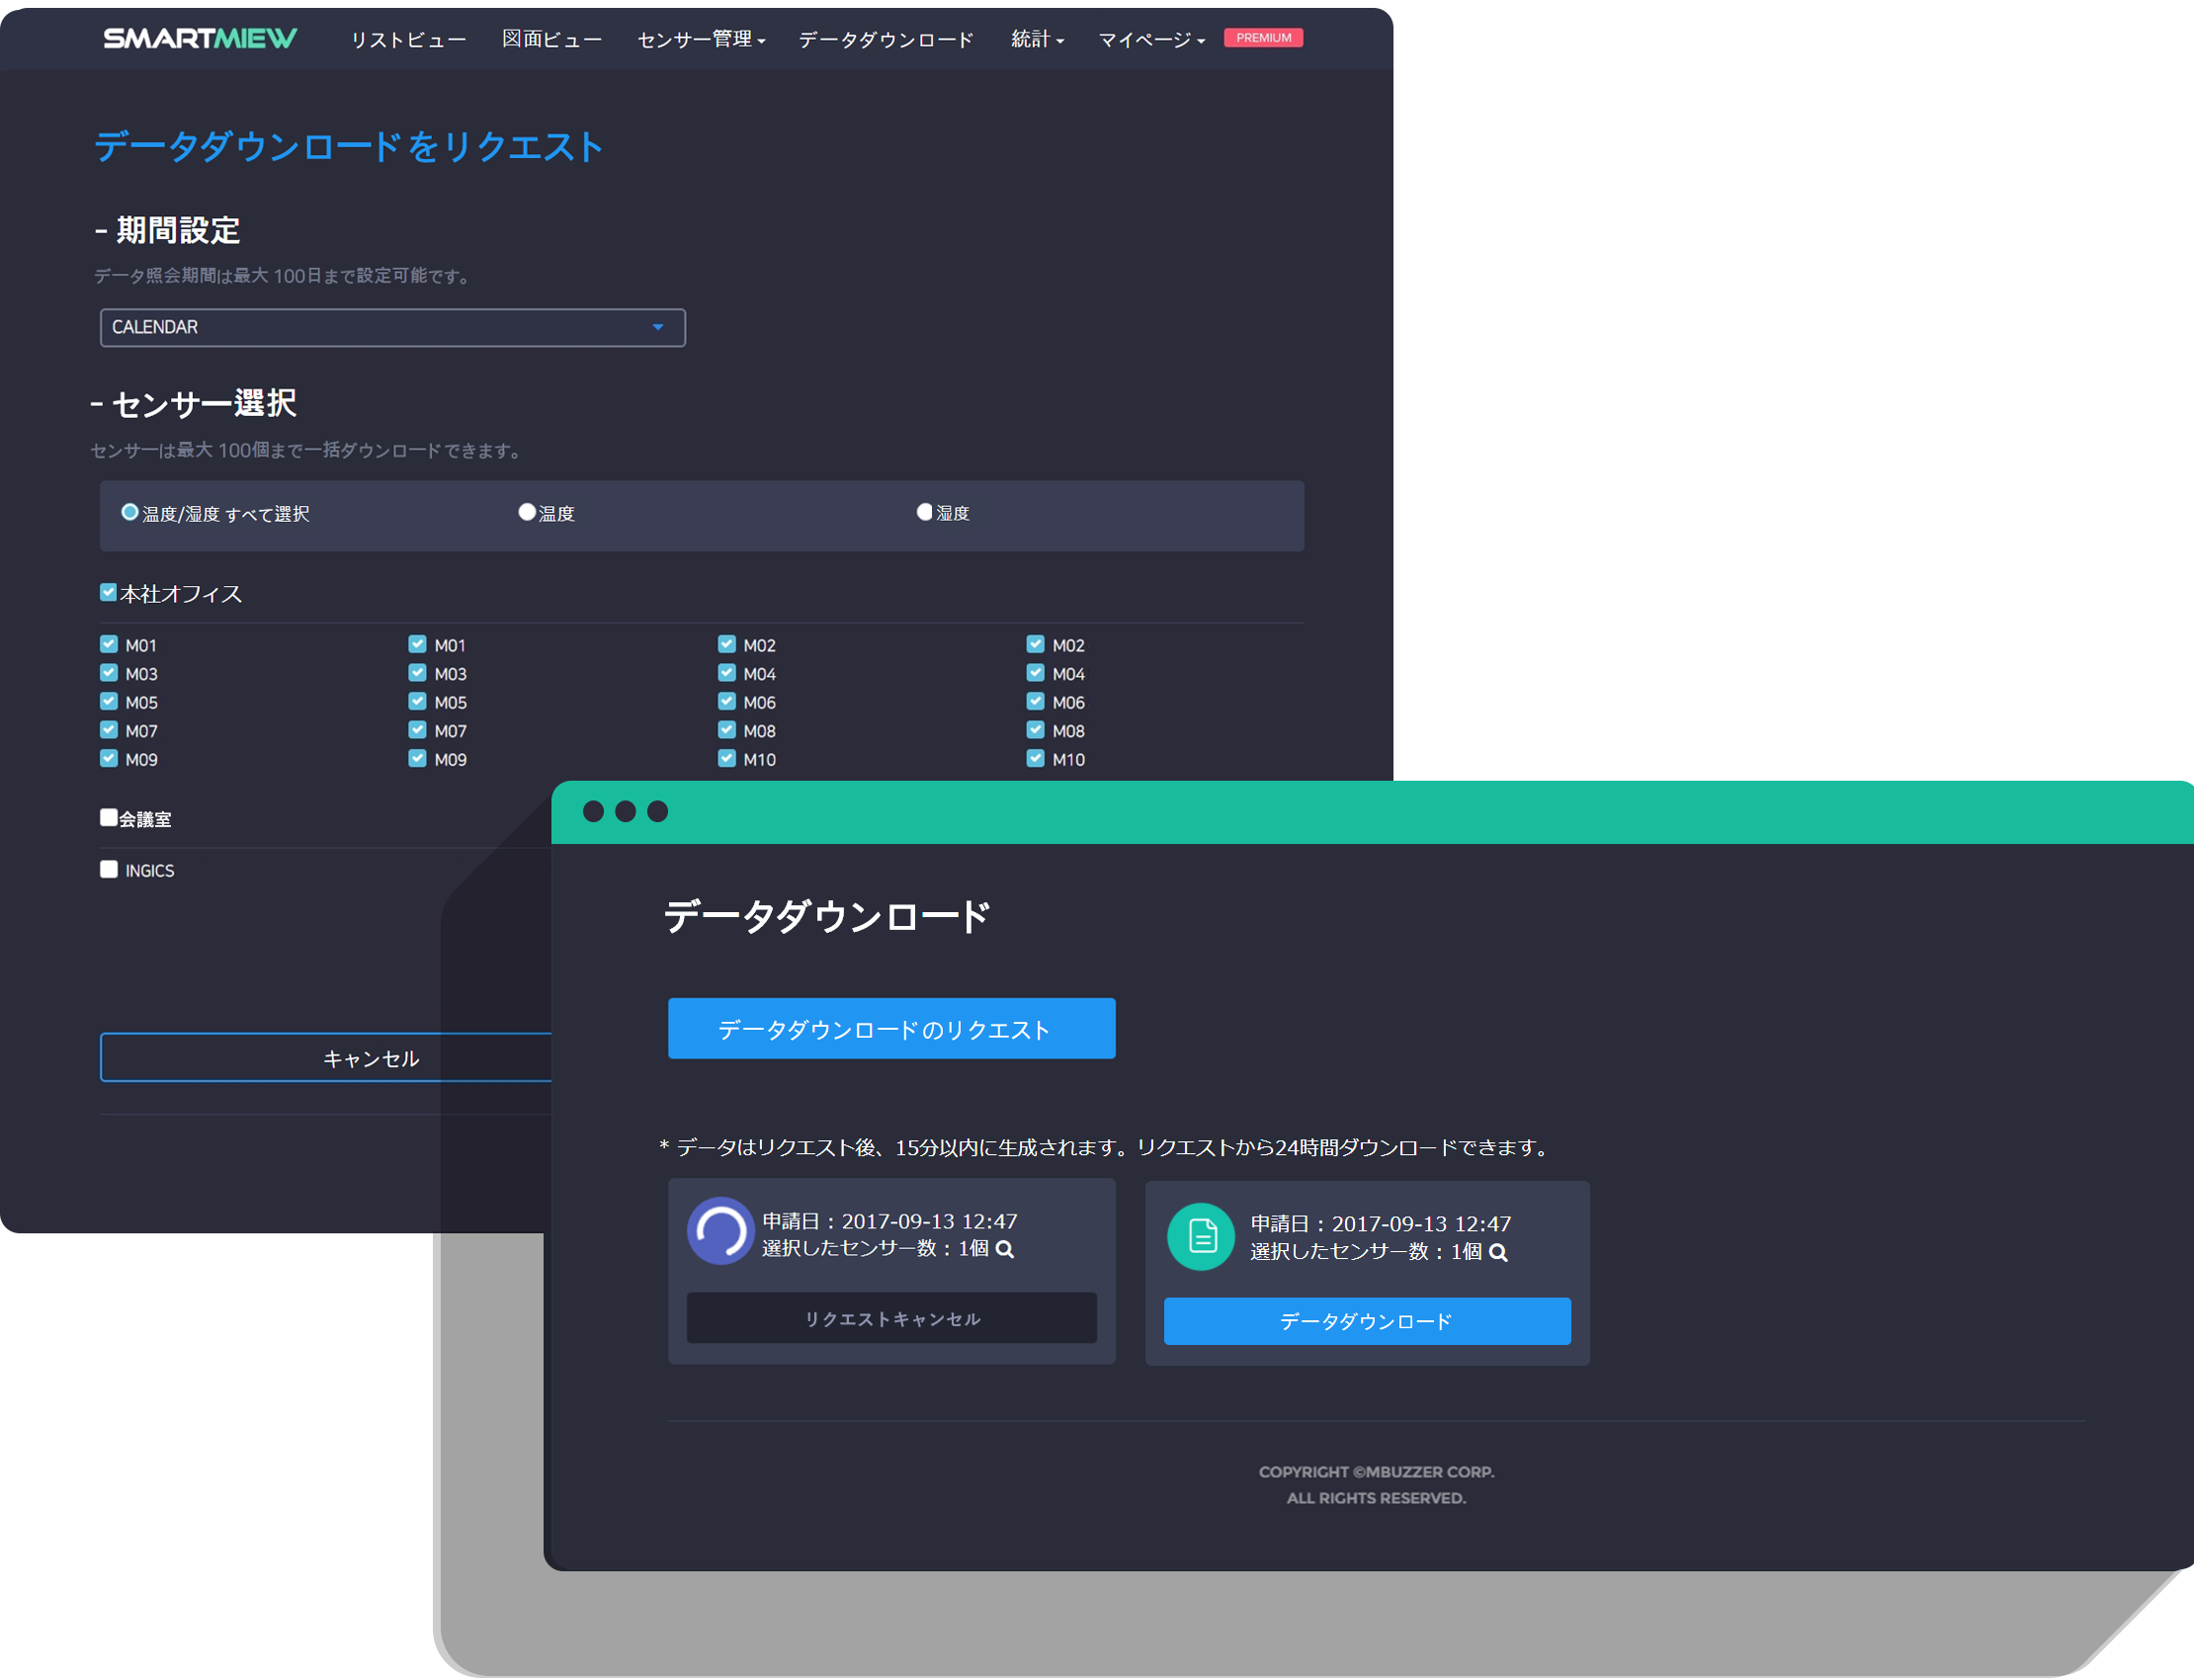Image resolution: width=2194 pixels, height=1680 pixels.
Task: Enable the INGICS sensor checkbox
Action: (109, 869)
